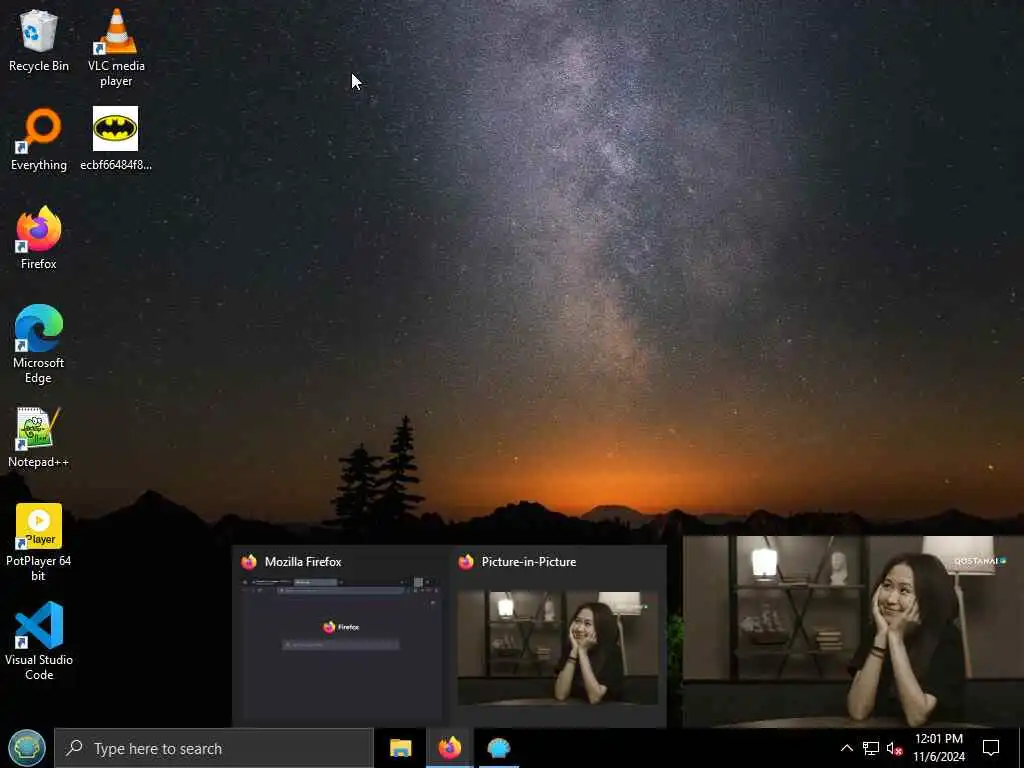The width and height of the screenshot is (1024, 768).
Task: Select the Notepad++ desktop shortcut
Action: click(x=39, y=437)
